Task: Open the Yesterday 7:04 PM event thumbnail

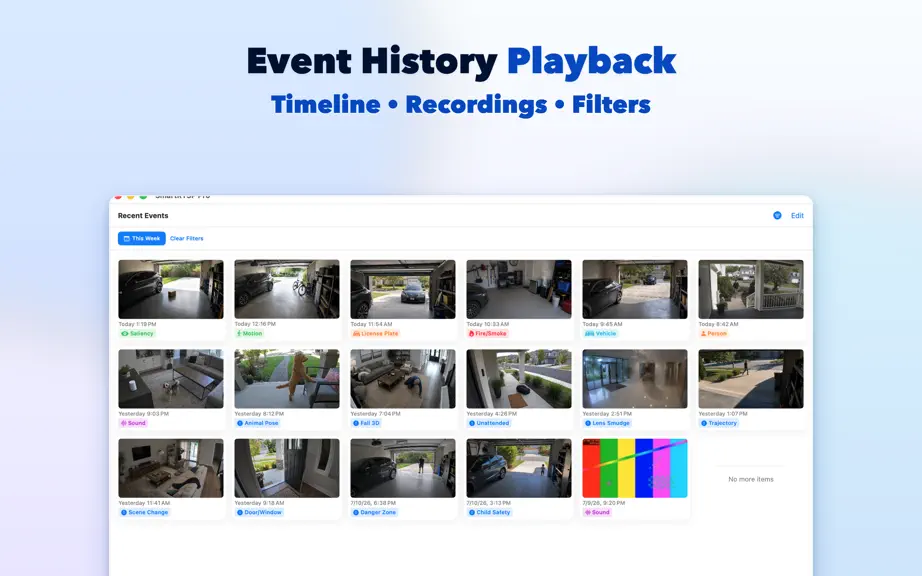Action: pos(403,379)
